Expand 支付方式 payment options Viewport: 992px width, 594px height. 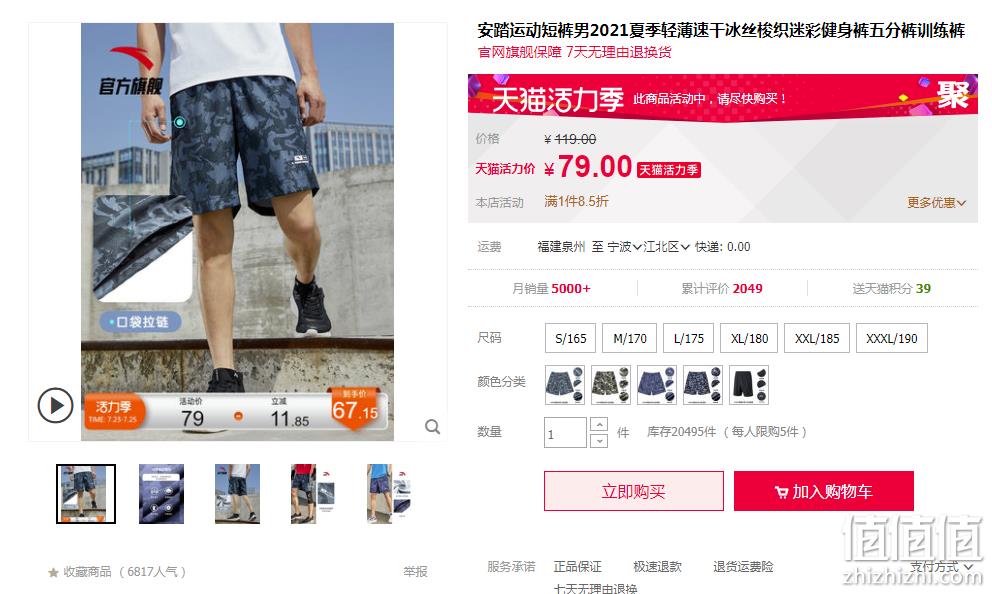coord(941,567)
